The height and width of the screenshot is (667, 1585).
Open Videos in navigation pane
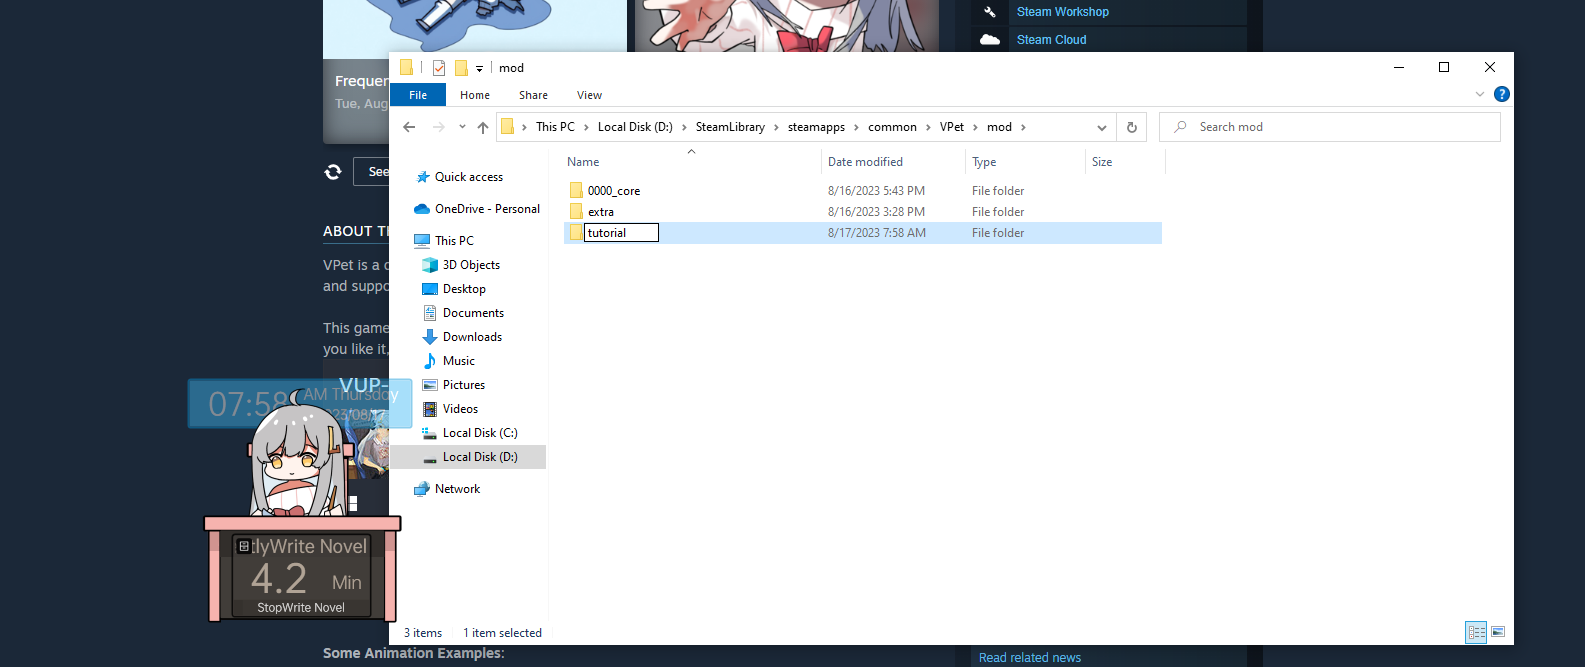(460, 409)
